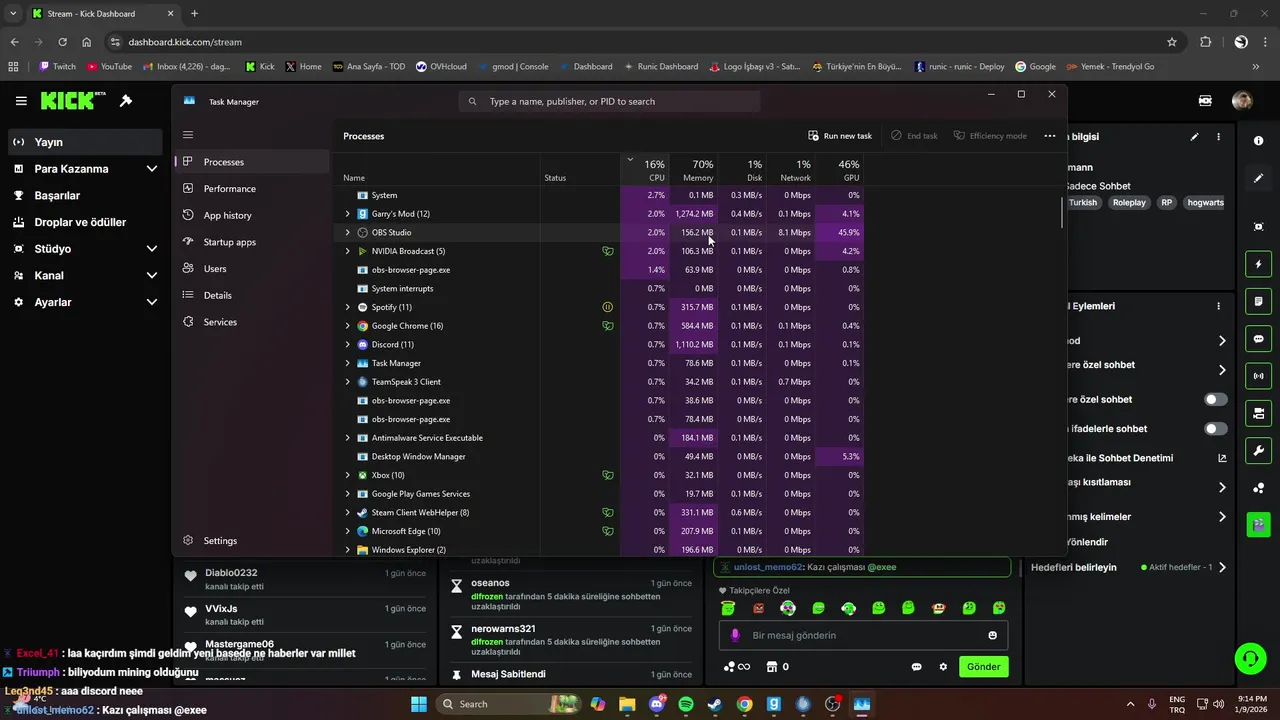The height and width of the screenshot is (720, 1280).
Task: Expand Google Chrome (16) process group
Action: pyautogui.click(x=348, y=326)
